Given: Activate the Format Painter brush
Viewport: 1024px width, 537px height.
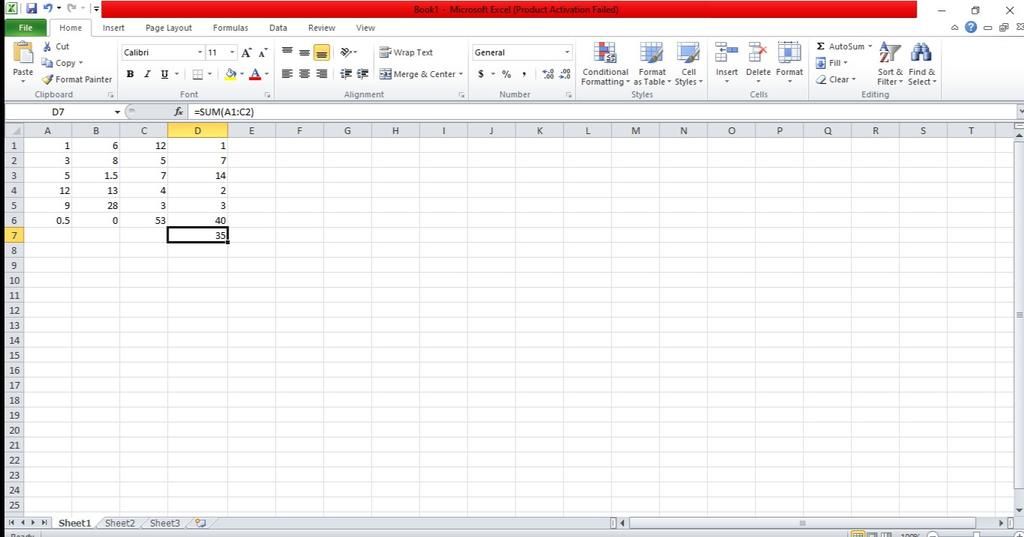Looking at the screenshot, I should click(x=47, y=79).
